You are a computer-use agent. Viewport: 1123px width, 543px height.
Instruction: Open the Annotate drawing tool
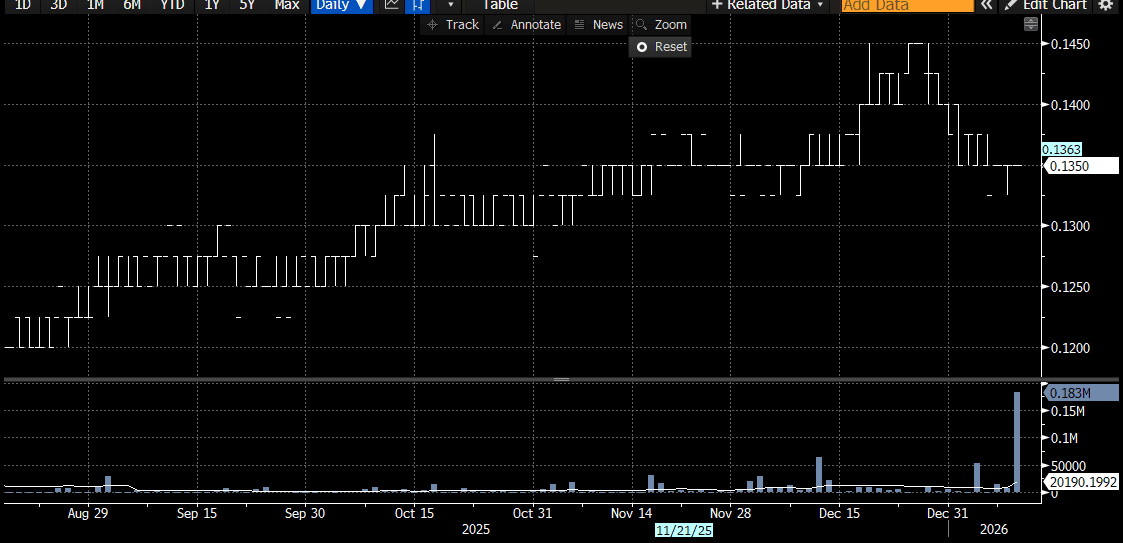[x=526, y=24]
